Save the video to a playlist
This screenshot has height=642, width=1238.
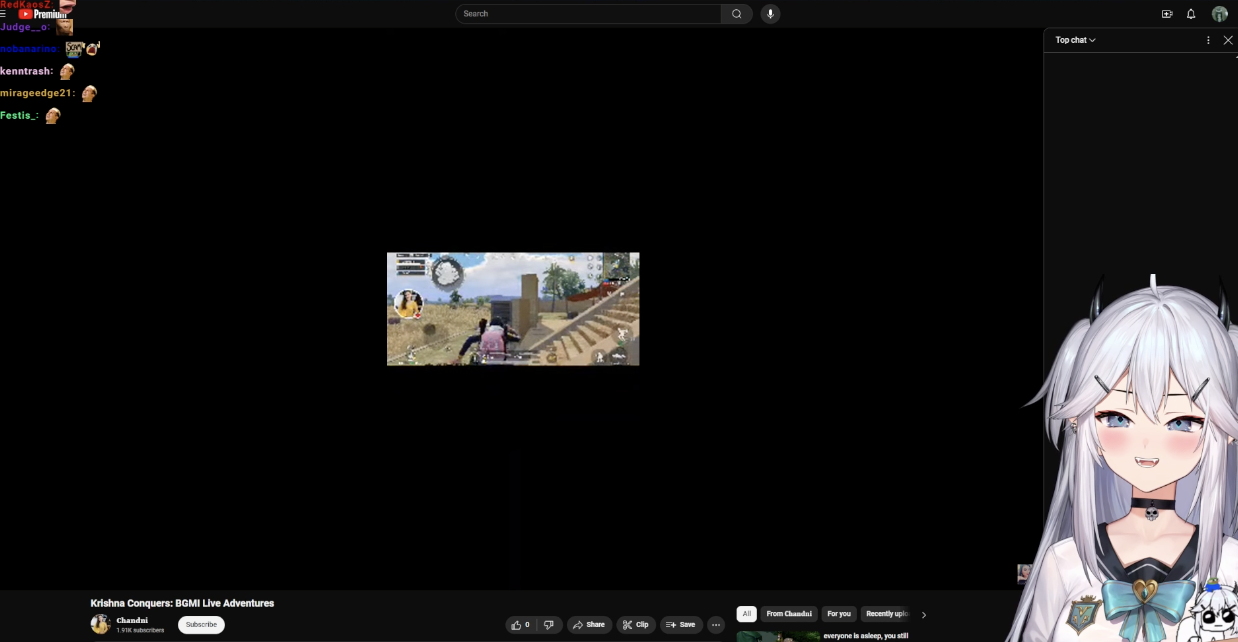coord(681,625)
